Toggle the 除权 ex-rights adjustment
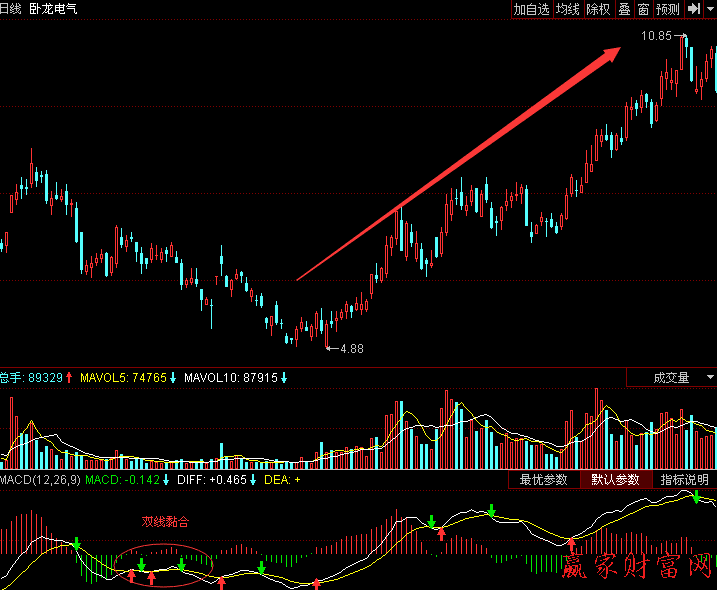This screenshot has height=590, width=717. [598, 9]
